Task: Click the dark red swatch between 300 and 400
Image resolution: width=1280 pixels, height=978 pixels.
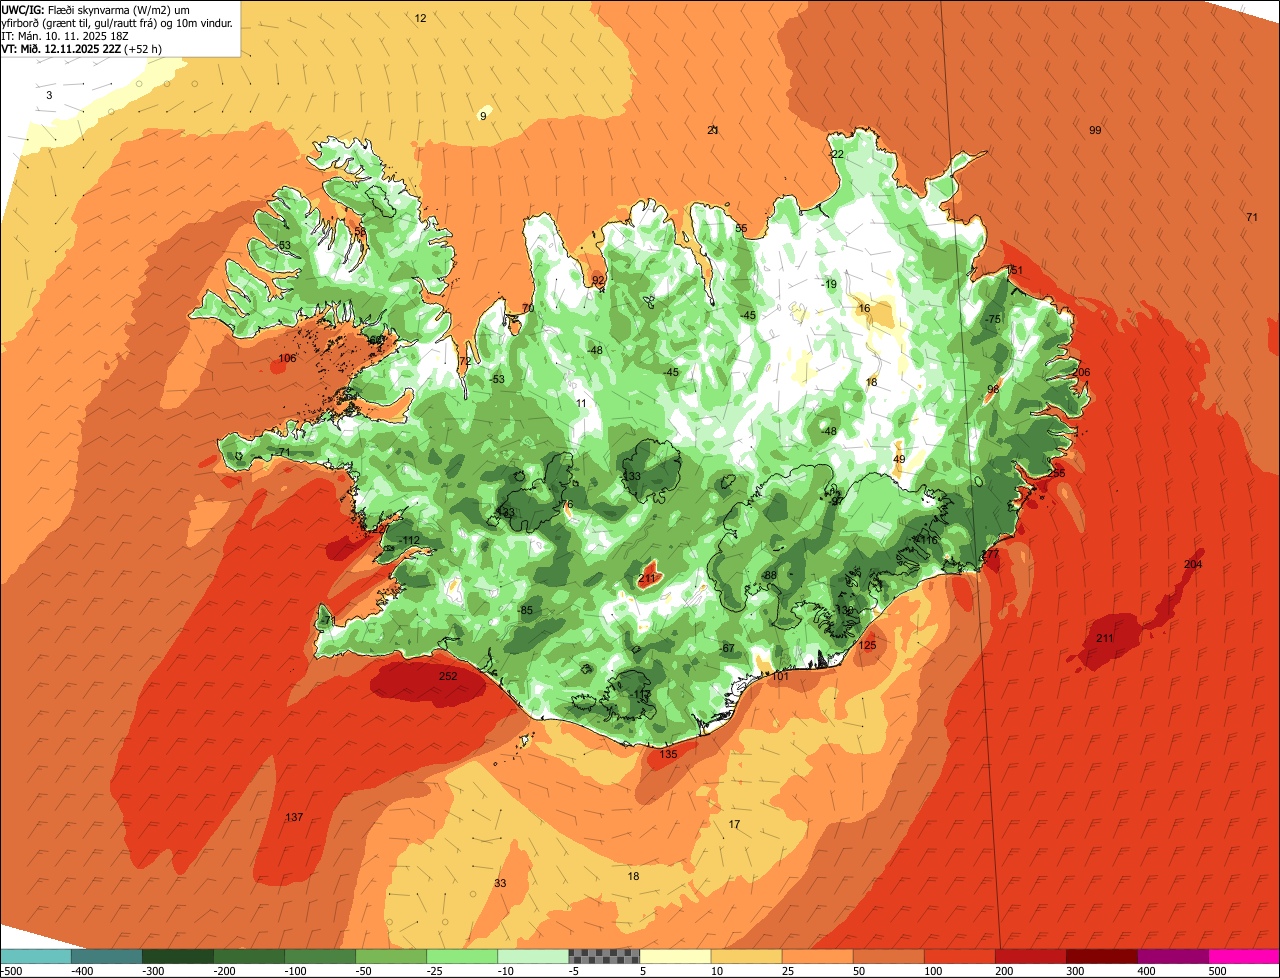Action: pyautogui.click(x=1102, y=956)
